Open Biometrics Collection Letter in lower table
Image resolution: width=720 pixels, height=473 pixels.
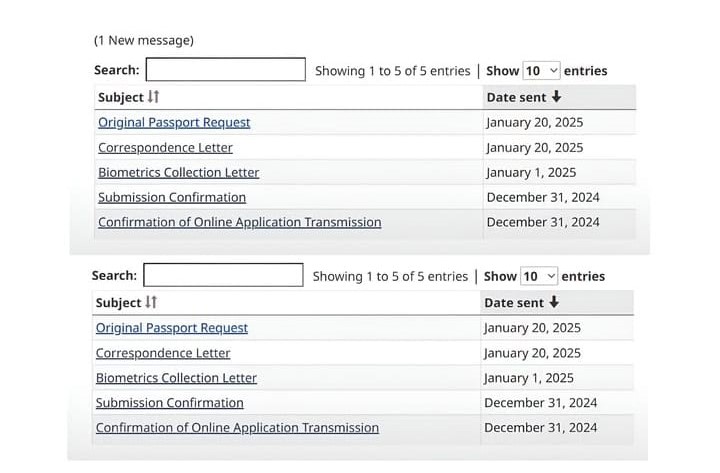coord(176,378)
